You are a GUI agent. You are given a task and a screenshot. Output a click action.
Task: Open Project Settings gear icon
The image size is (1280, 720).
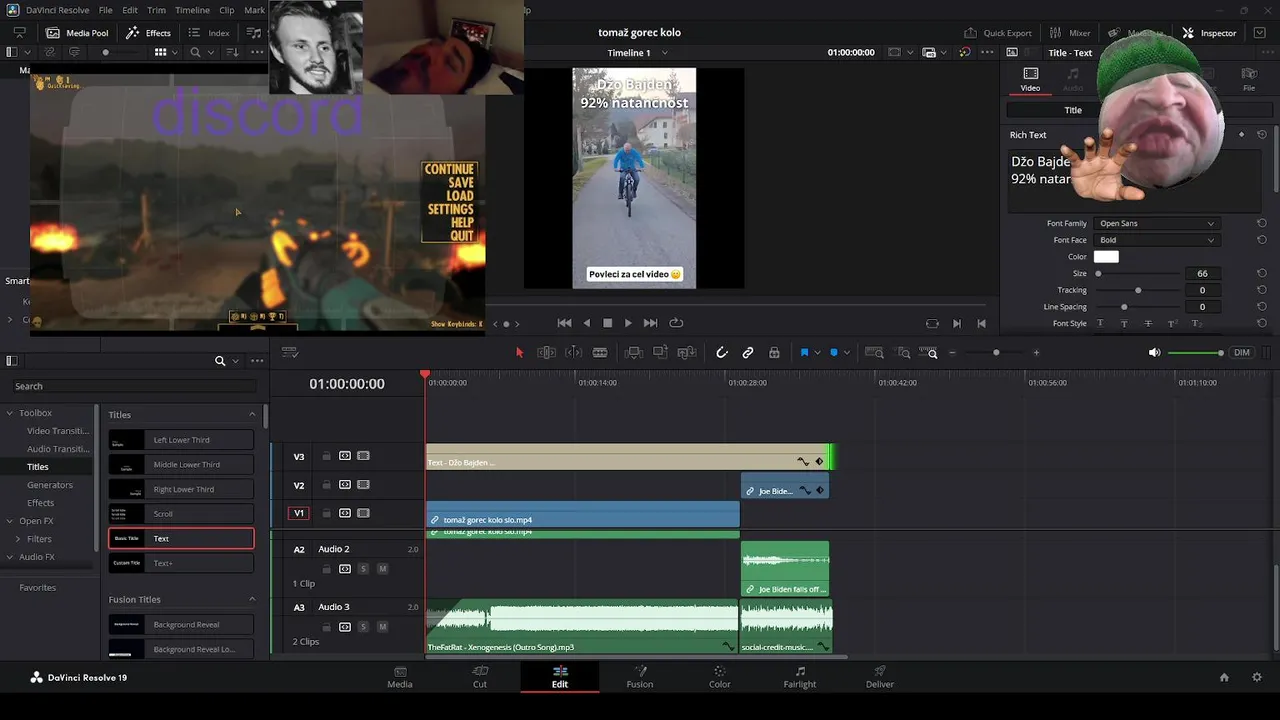1257,677
